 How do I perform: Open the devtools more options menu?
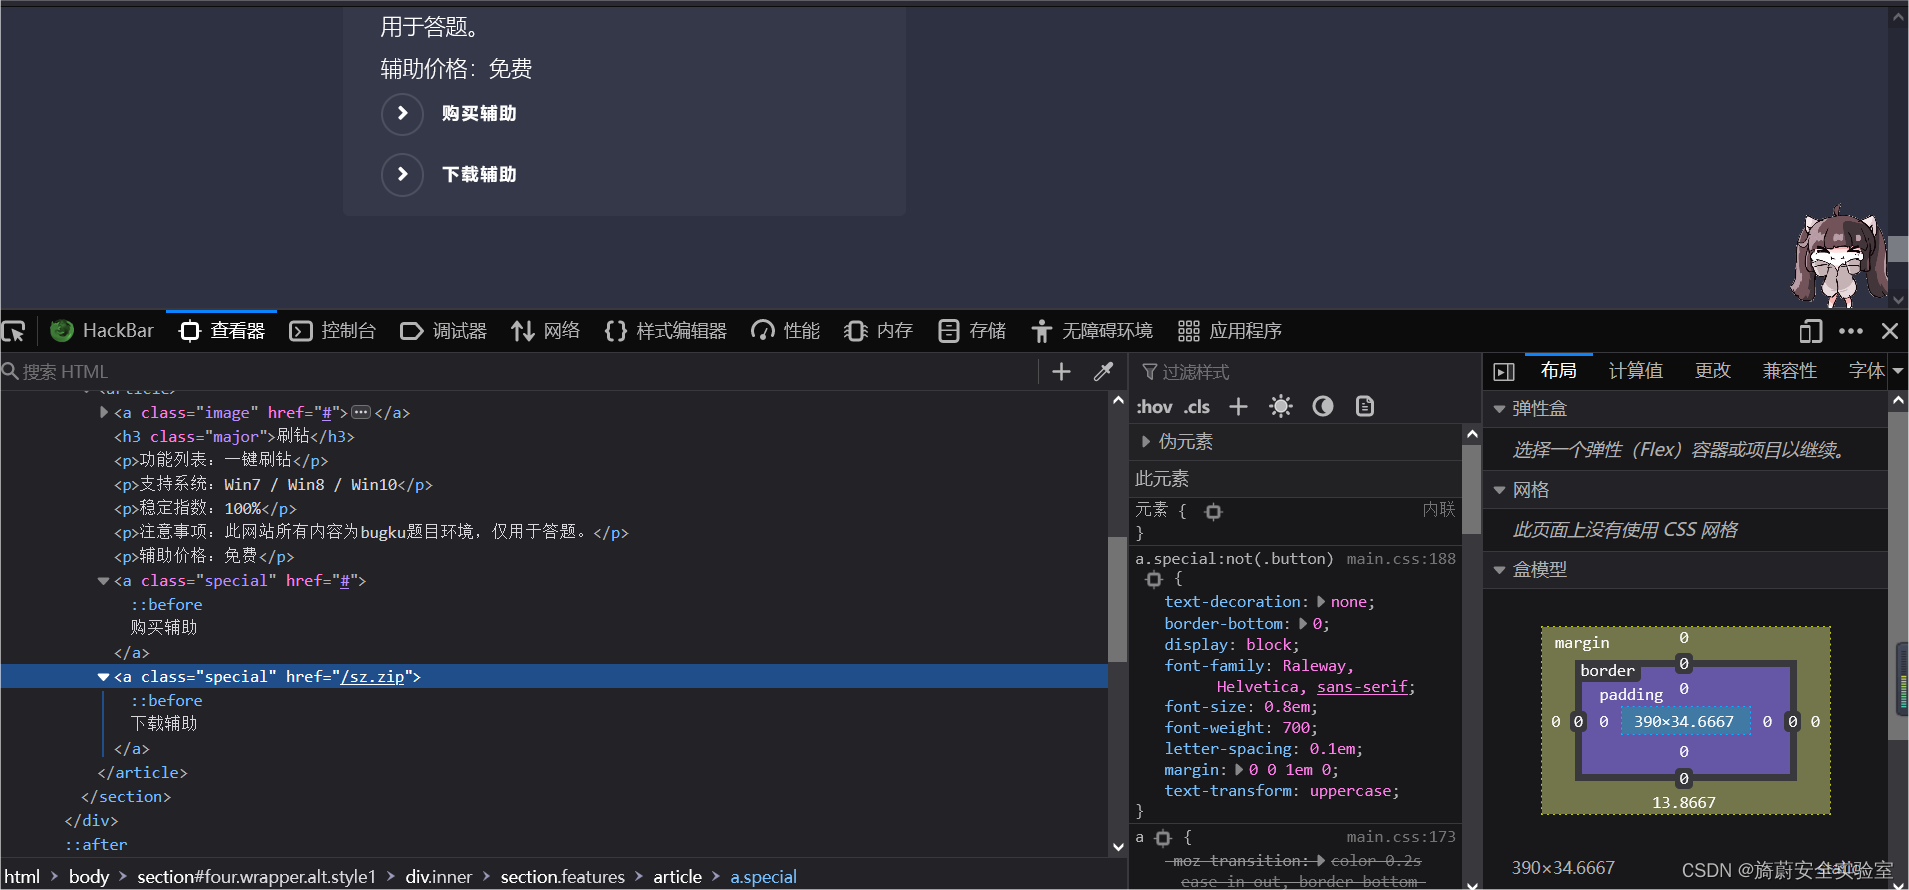[x=1851, y=331]
